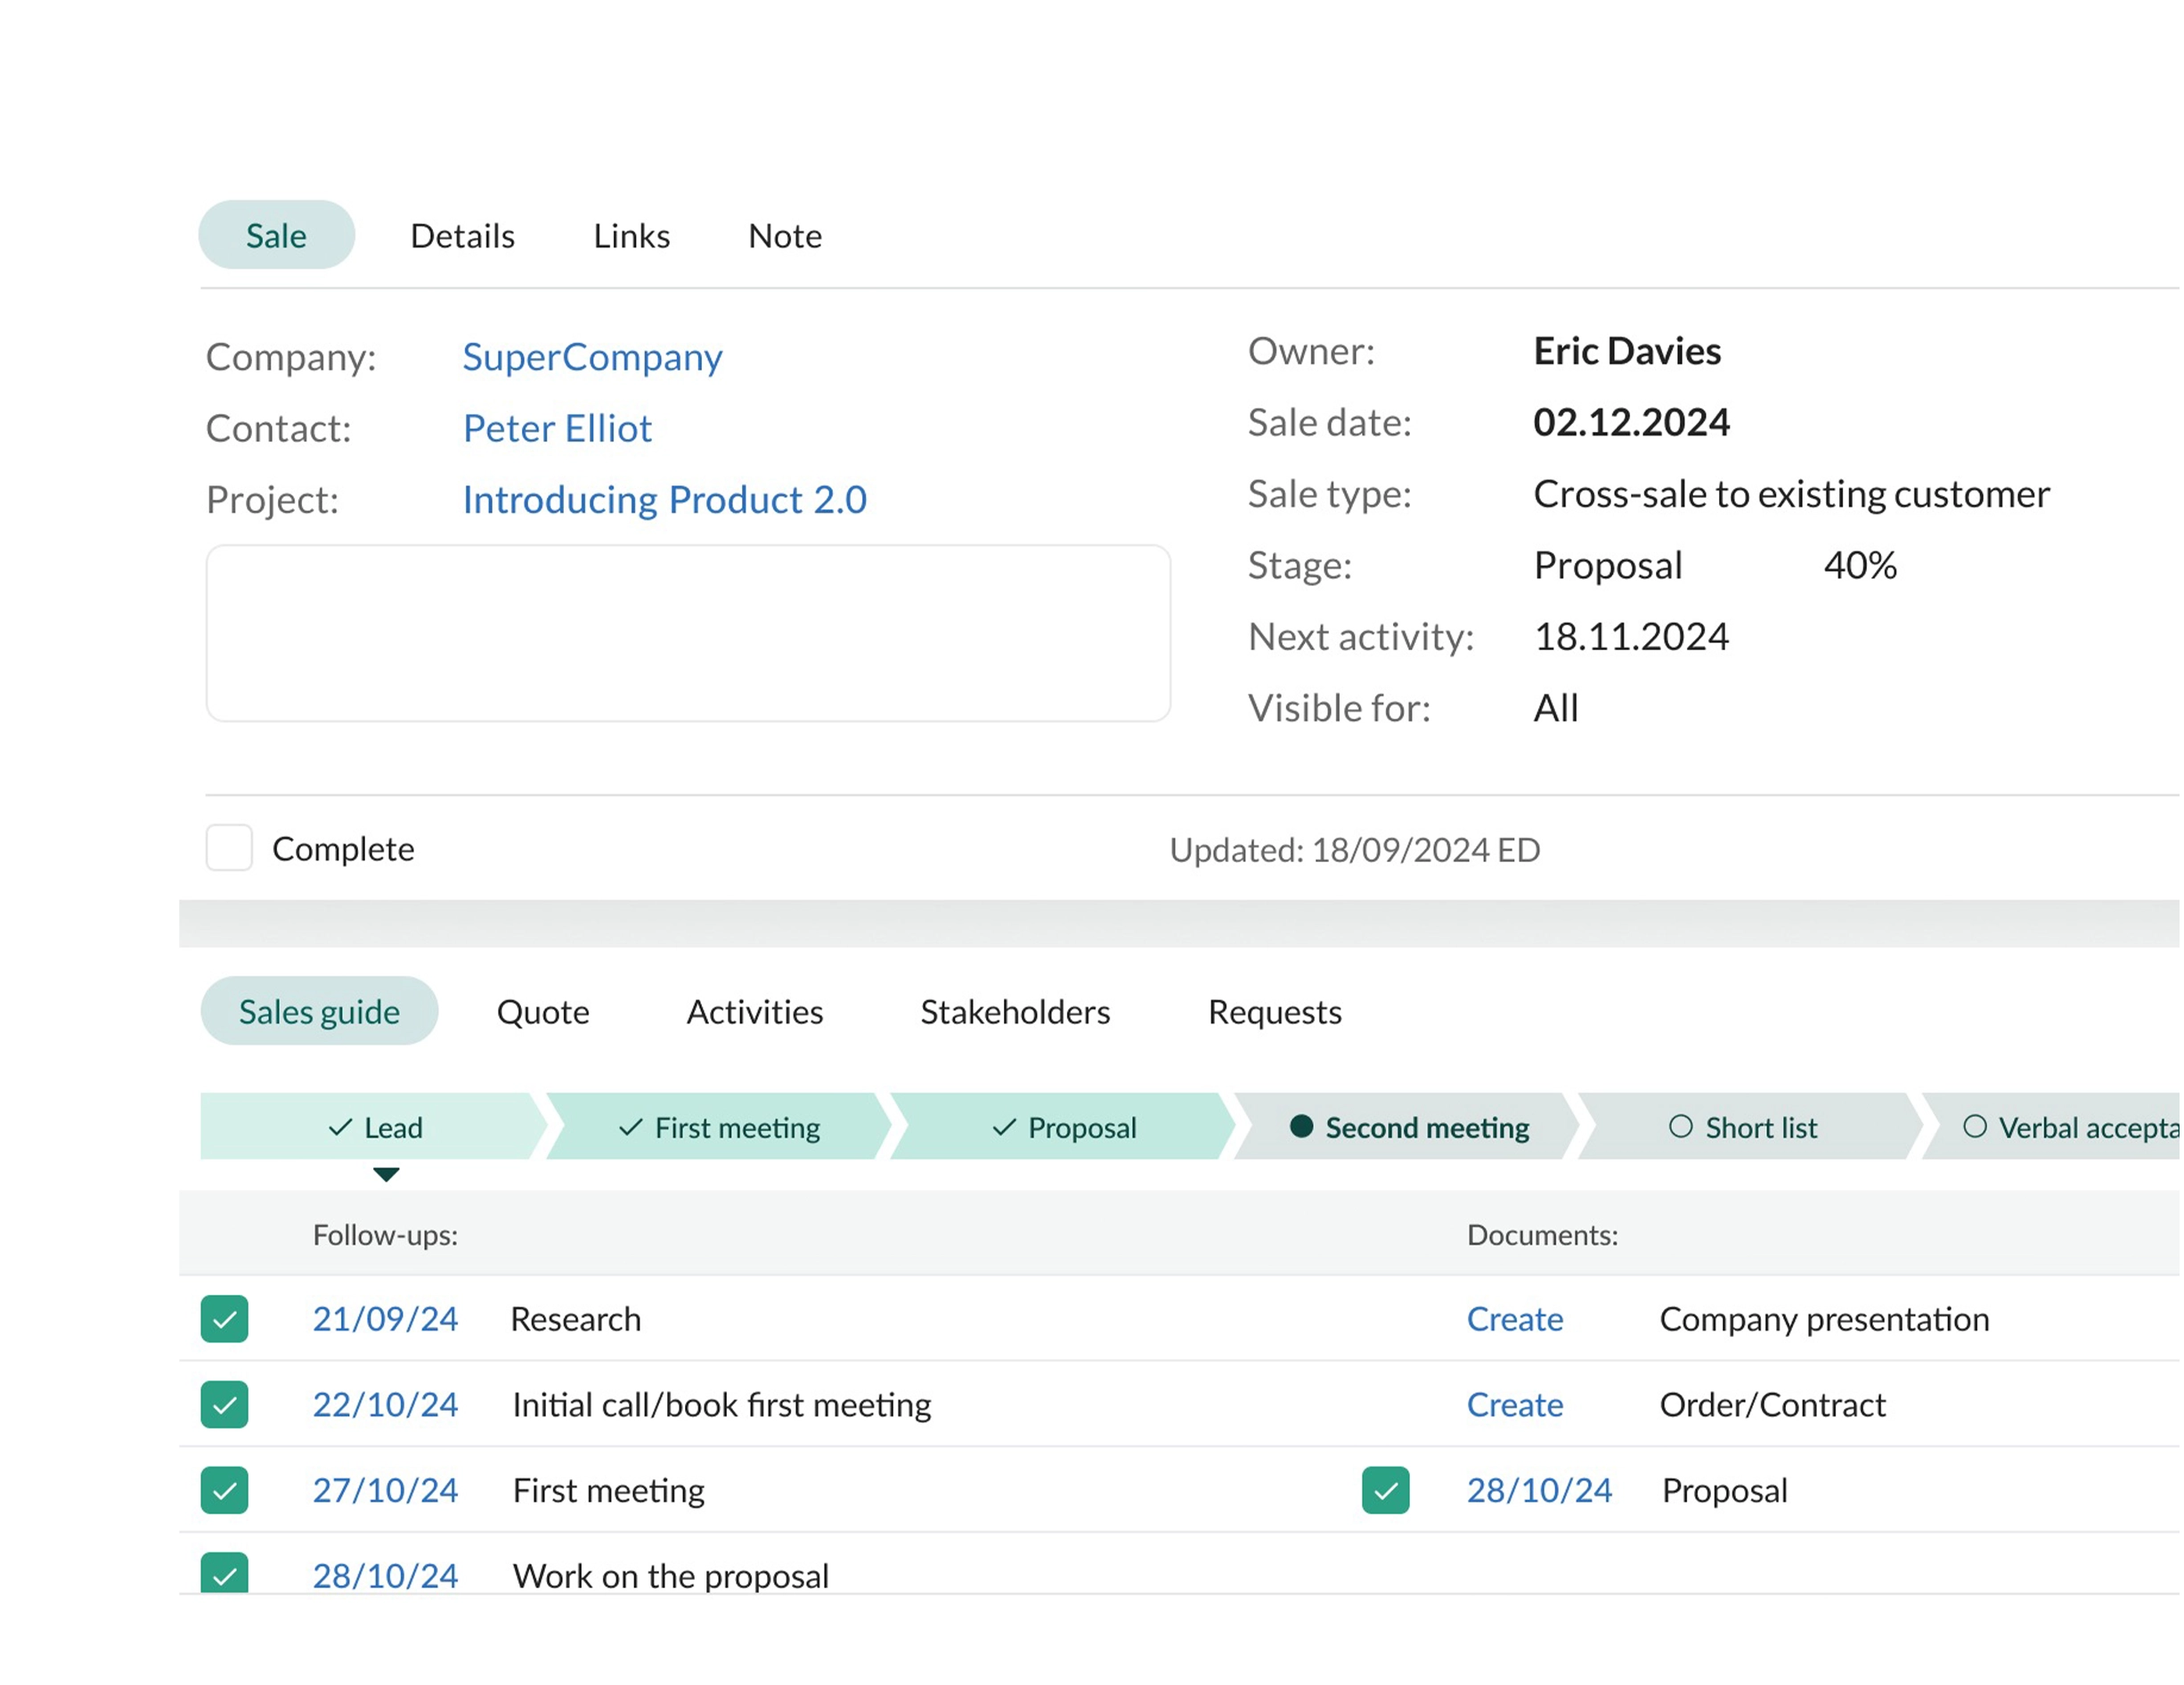This screenshot has width=2184, height=1685.
Task: Uncheck the Proposal document checkbox
Action: [x=1385, y=1491]
